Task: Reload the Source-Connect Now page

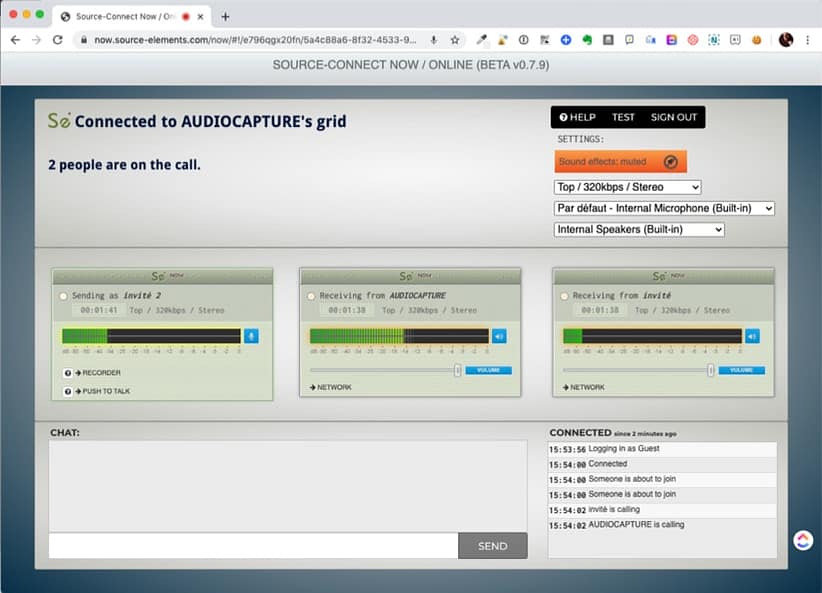Action: [58, 40]
